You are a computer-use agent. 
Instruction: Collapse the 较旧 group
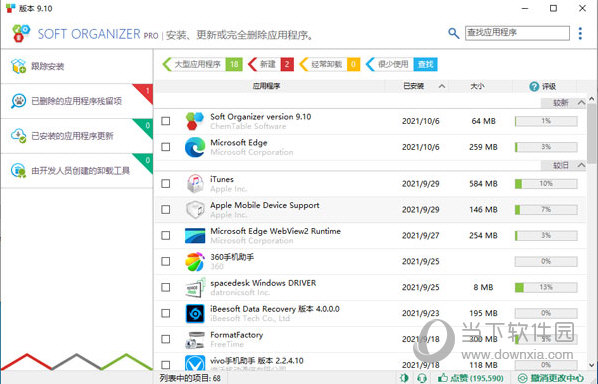[581, 165]
